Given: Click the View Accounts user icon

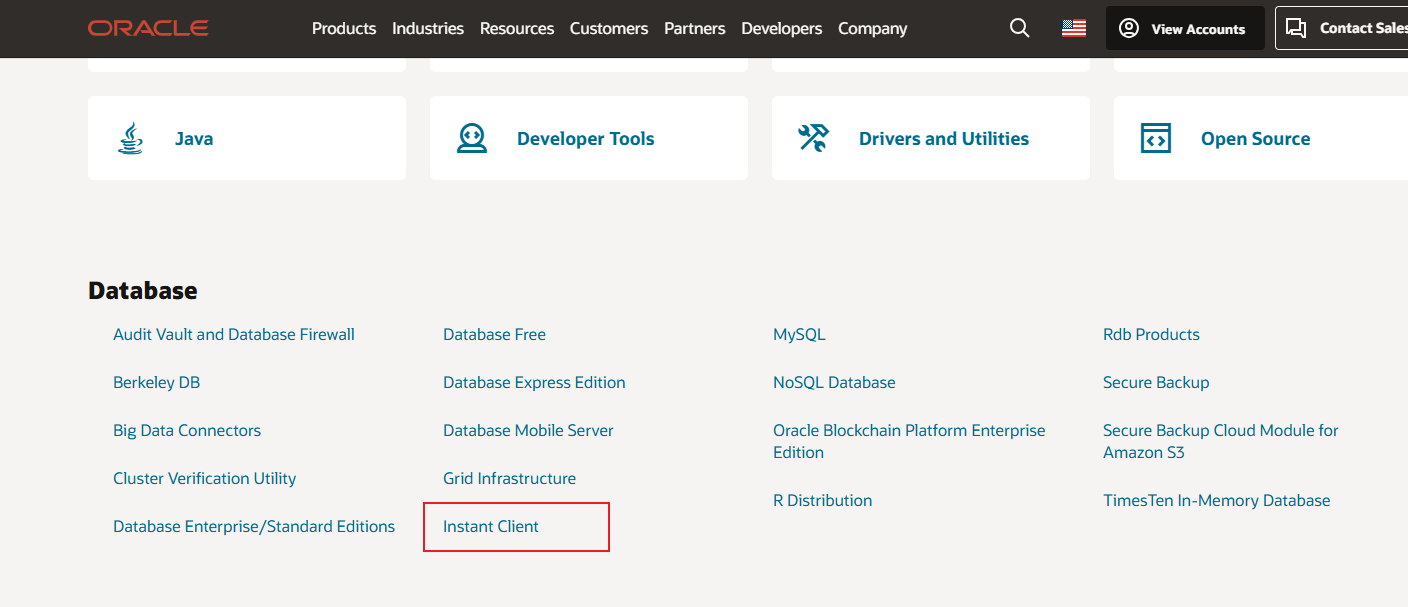Looking at the screenshot, I should point(1129,28).
